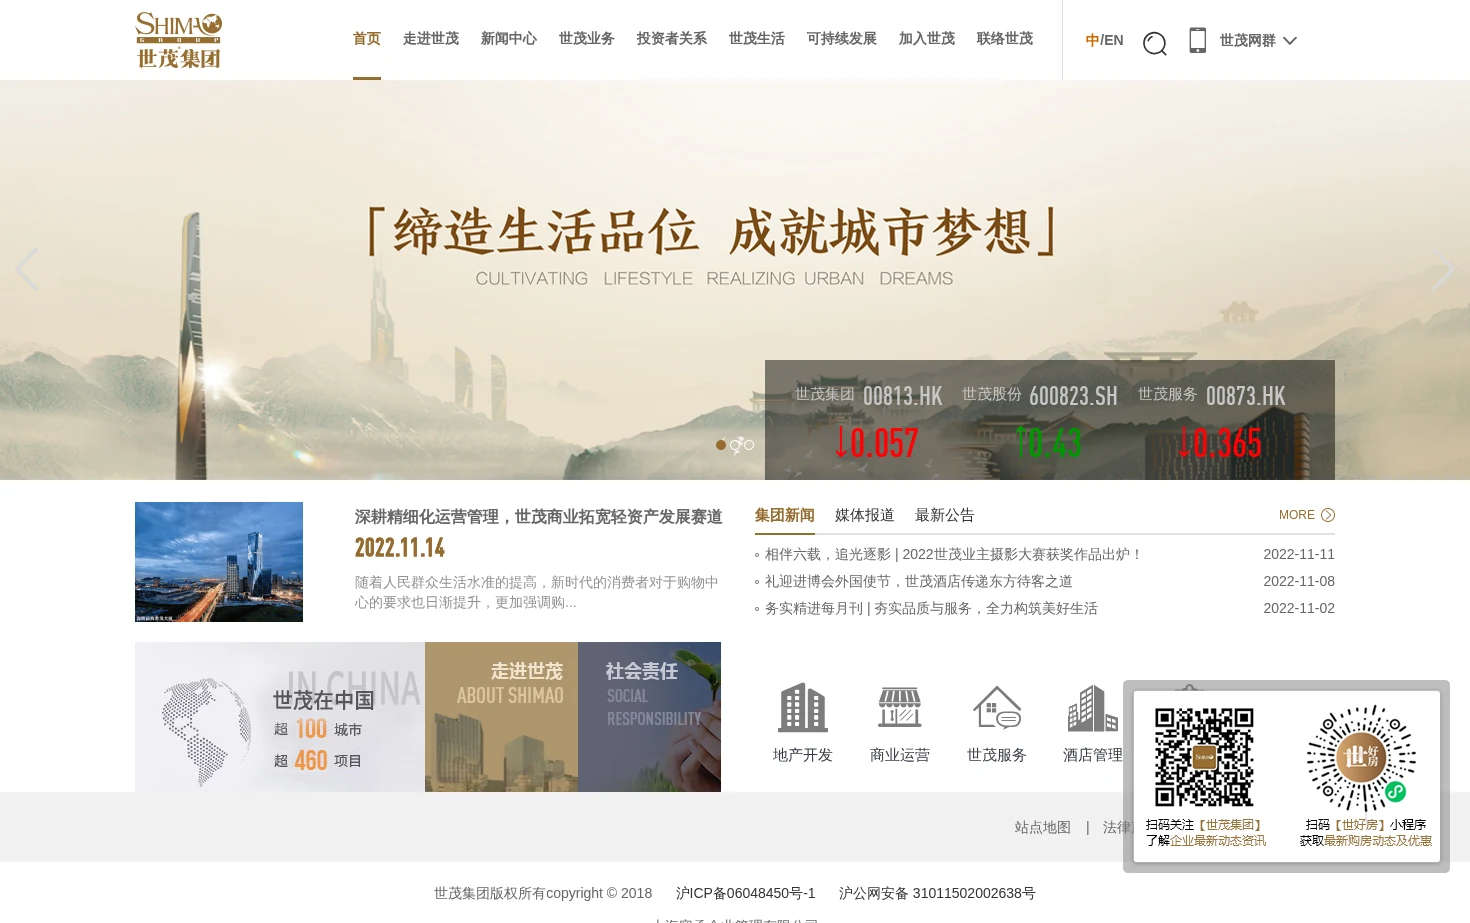Open the 走进世茂 About Shimao tile
Screen dimensions: 1470x923
501,717
